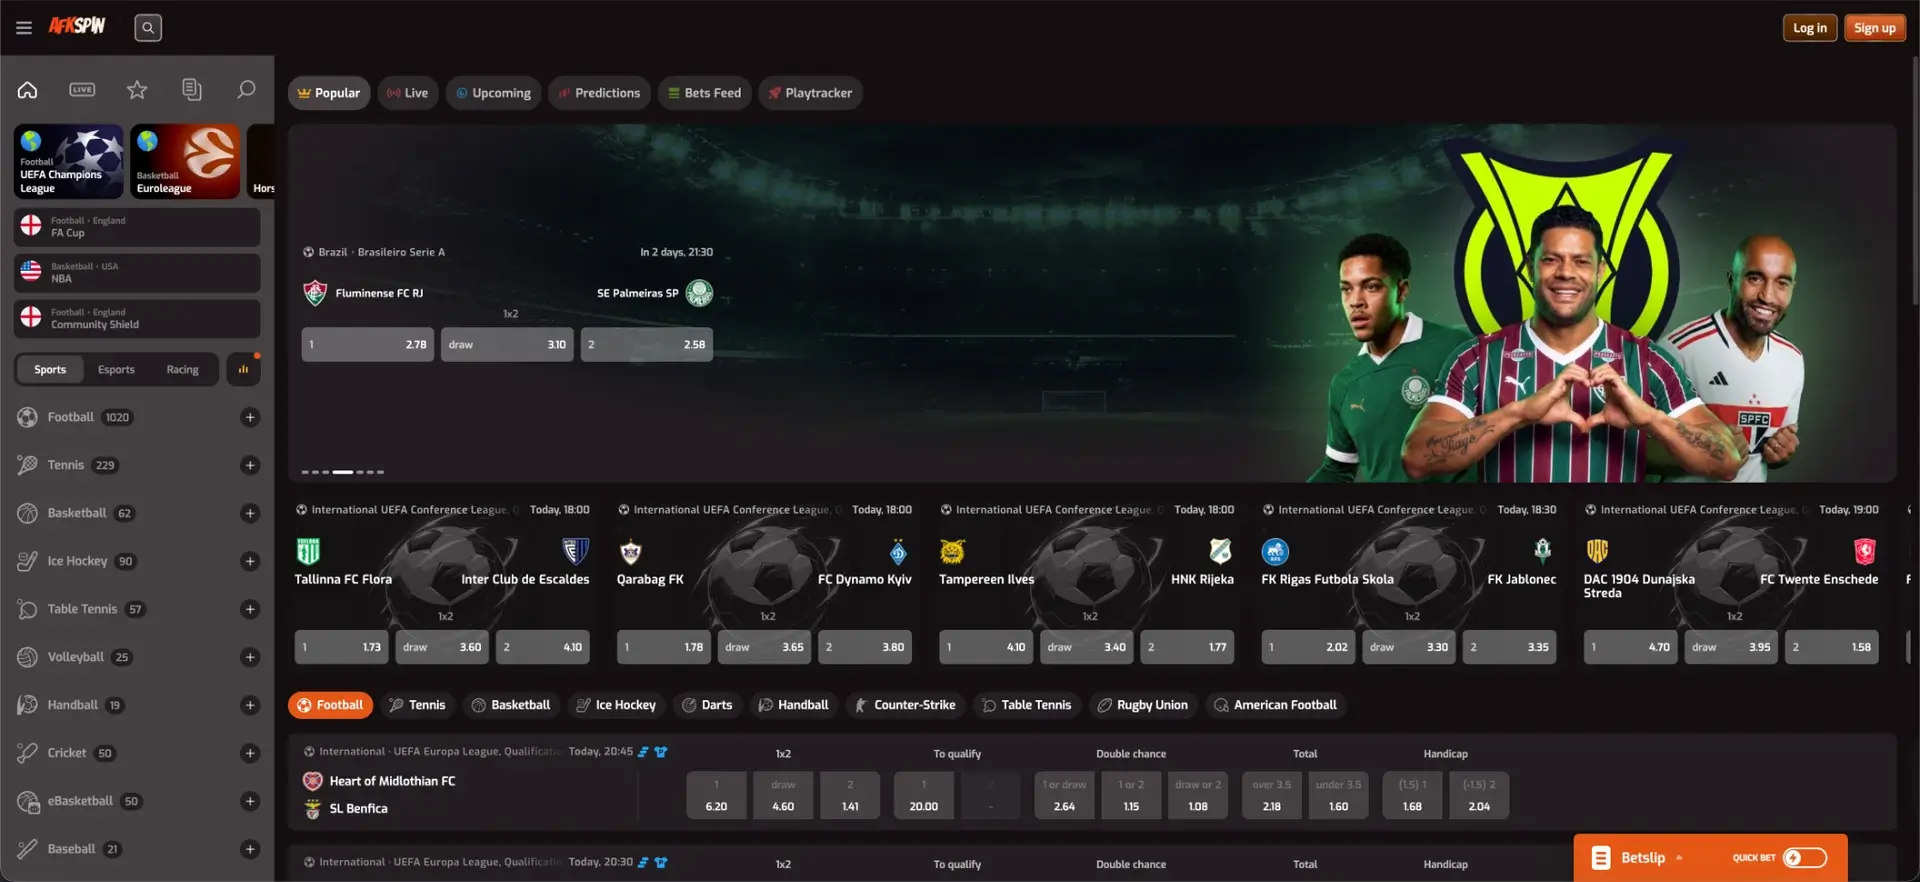Bet on draw at 3.10 in Brasileiro match

point(507,344)
